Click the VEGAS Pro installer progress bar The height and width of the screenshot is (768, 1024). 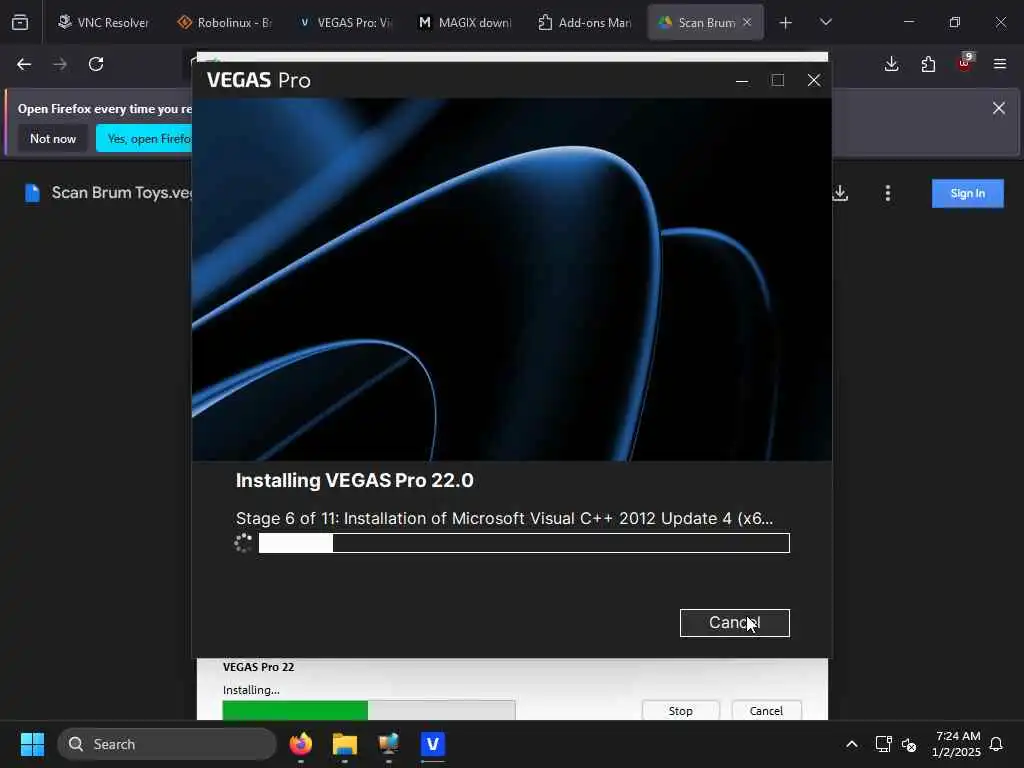click(x=524, y=543)
